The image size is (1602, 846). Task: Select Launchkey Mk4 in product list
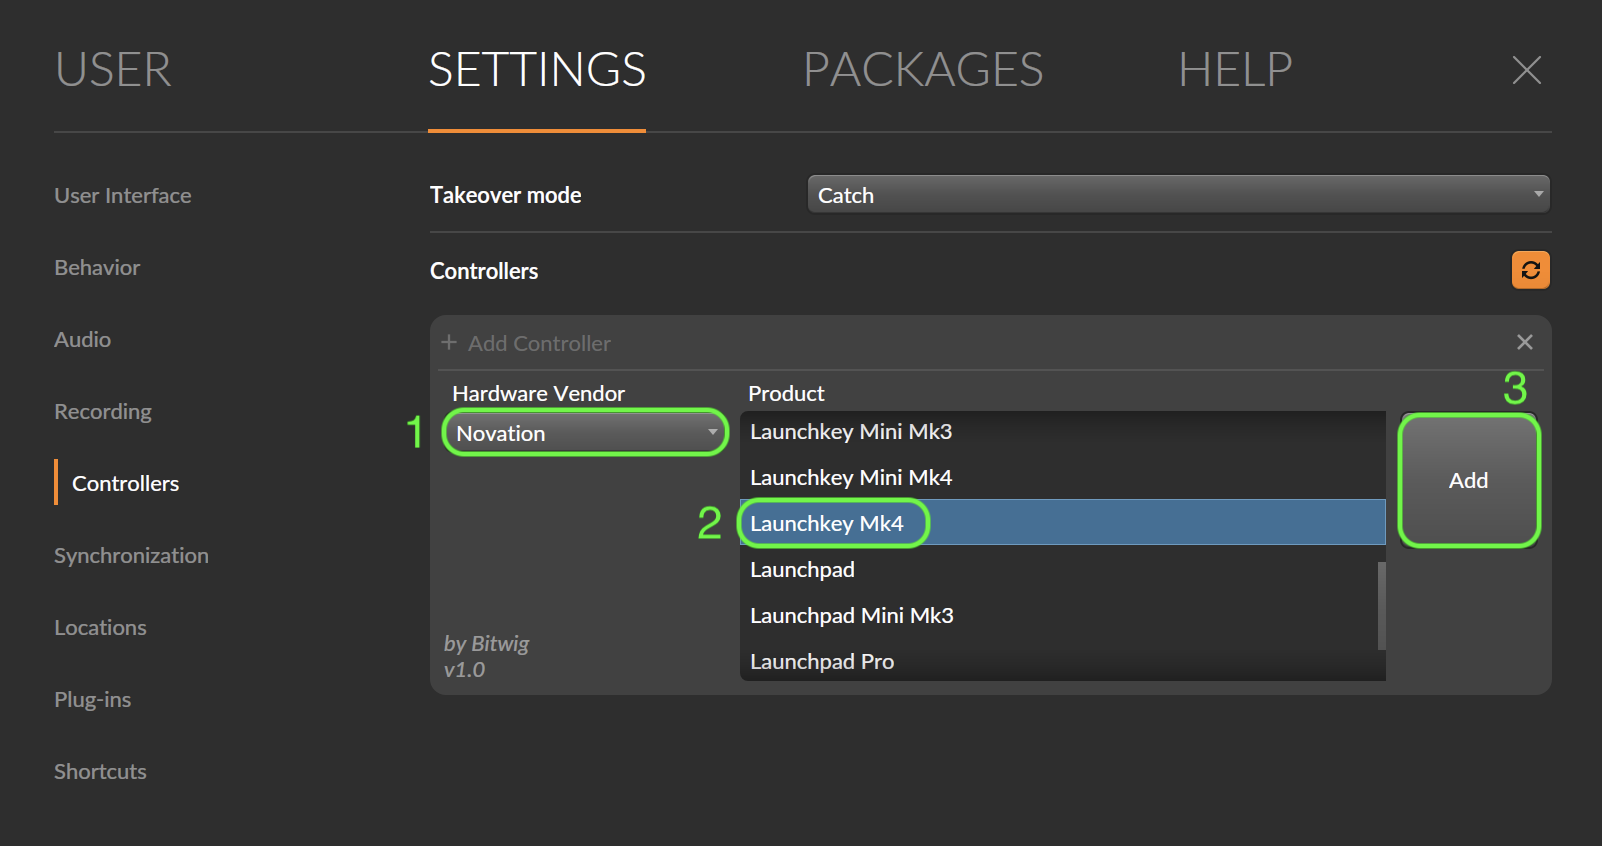pyautogui.click(x=1062, y=523)
